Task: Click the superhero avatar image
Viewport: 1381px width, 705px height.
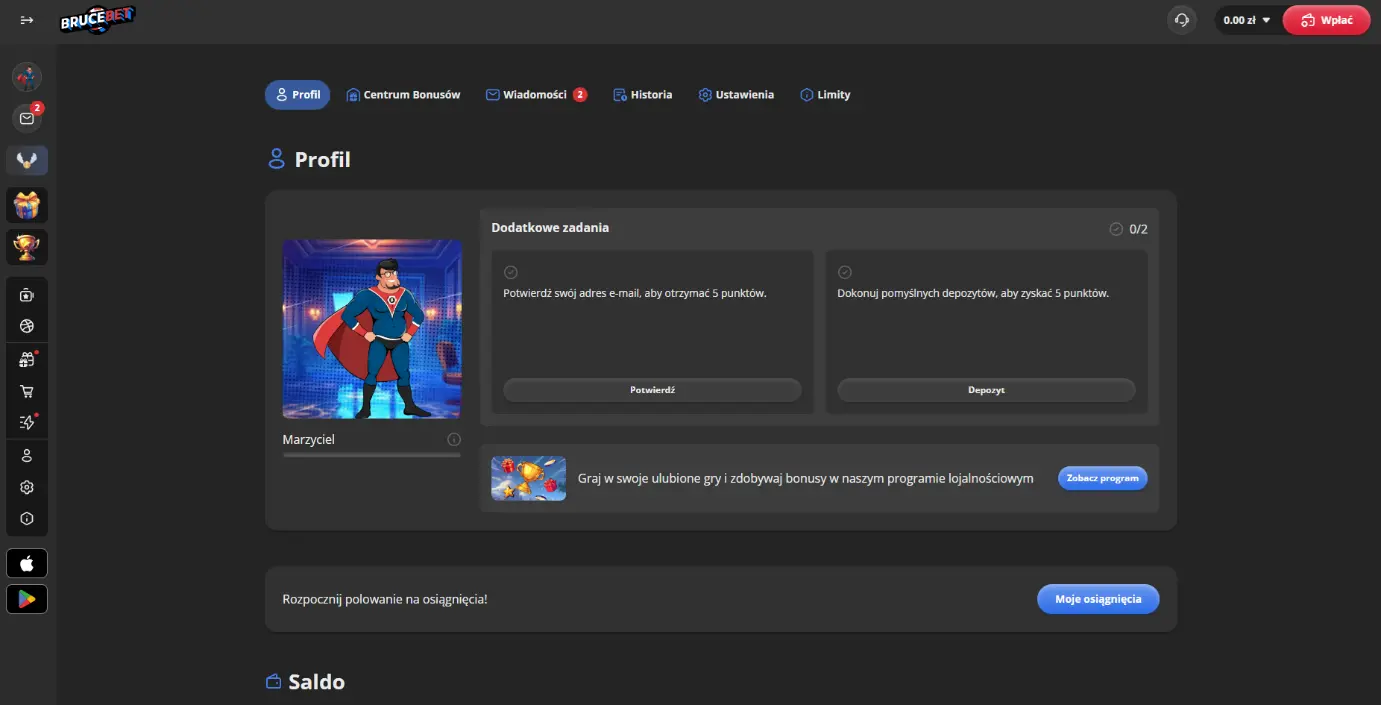Action: [x=372, y=329]
